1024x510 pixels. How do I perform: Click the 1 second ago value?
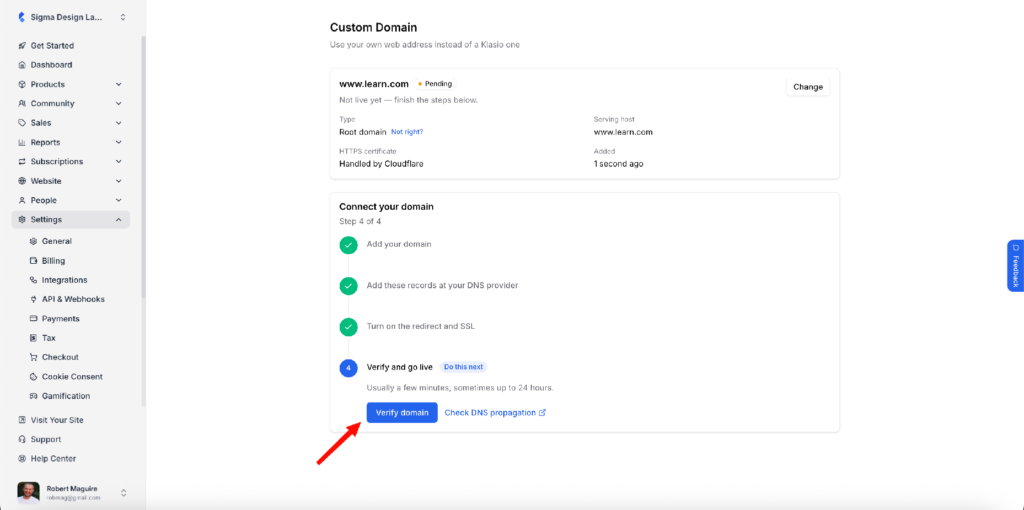click(618, 164)
